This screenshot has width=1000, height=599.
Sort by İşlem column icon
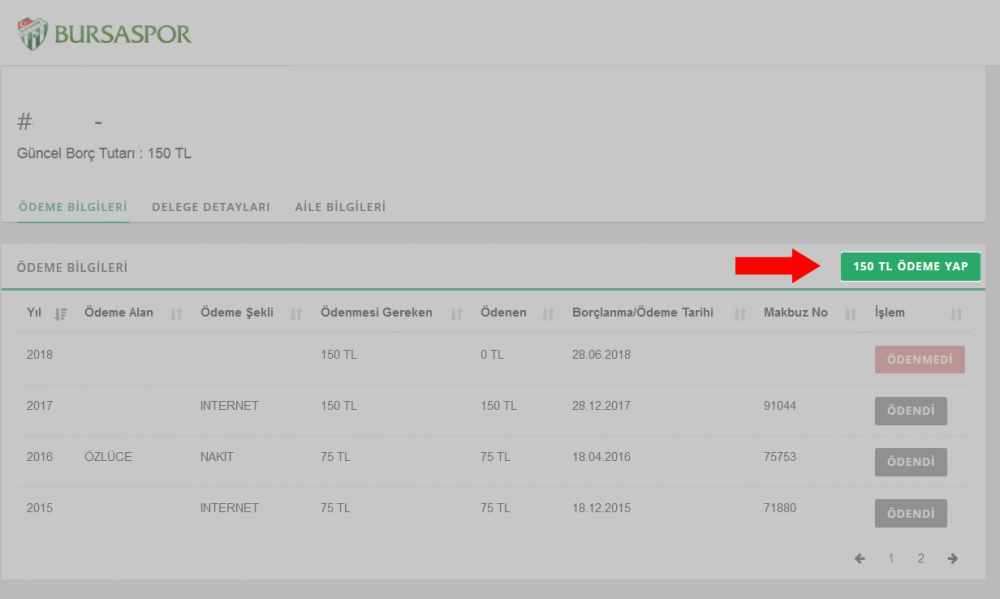[957, 314]
